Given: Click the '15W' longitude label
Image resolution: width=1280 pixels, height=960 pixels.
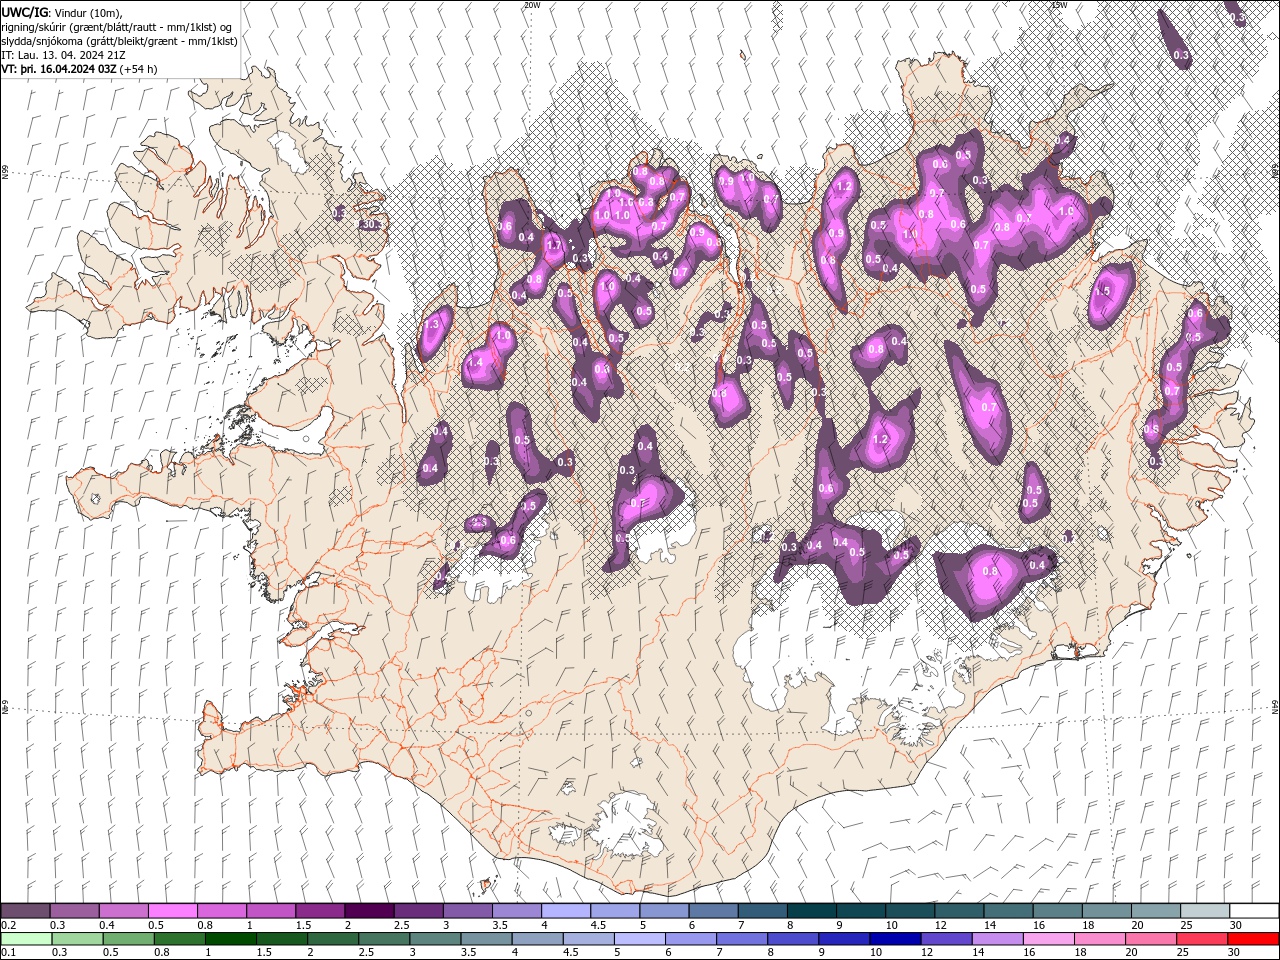Looking at the screenshot, I should point(1059,5).
